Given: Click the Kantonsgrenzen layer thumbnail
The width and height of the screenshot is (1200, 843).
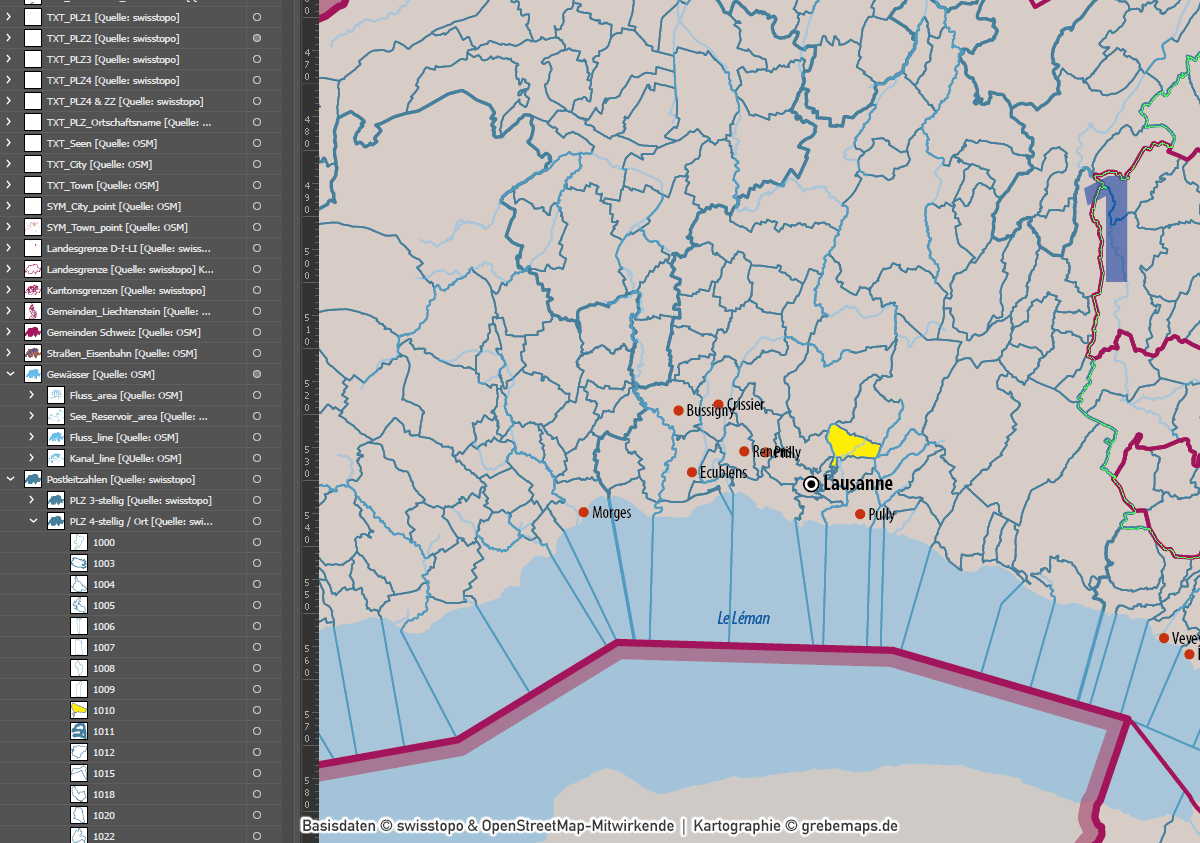Looking at the screenshot, I should click(33, 290).
